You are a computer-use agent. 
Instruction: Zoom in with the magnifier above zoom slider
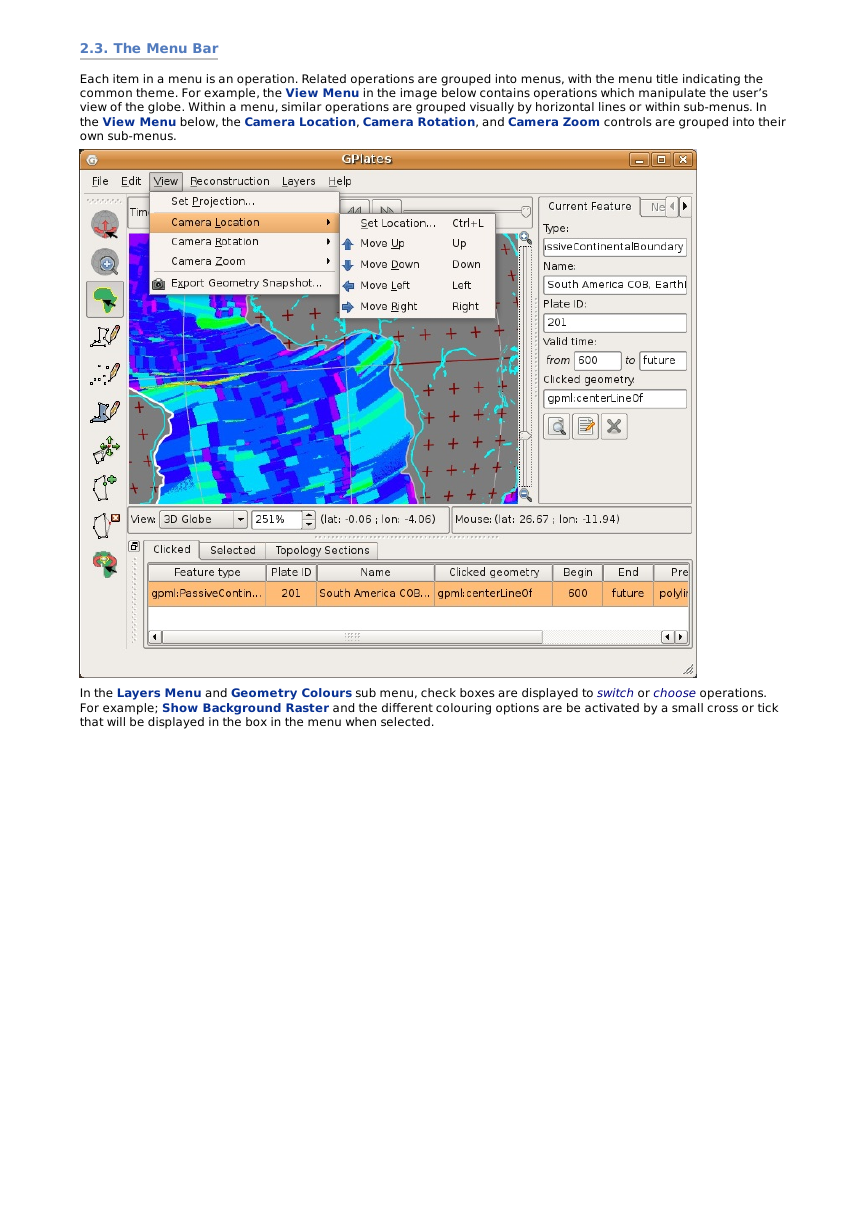click(525, 238)
